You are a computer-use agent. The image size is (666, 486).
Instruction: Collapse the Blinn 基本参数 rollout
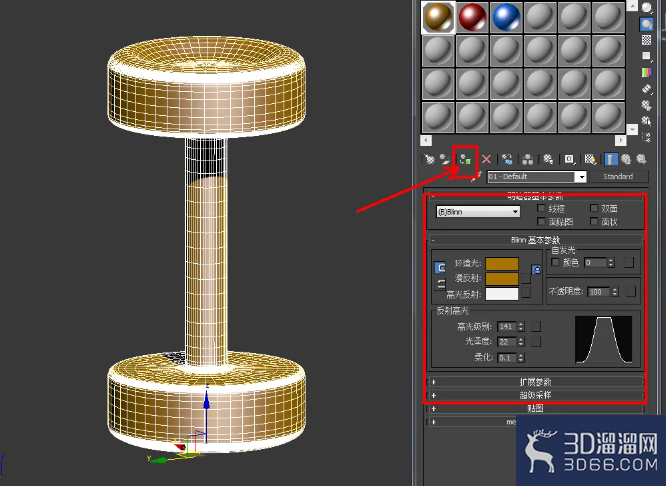tap(535, 240)
